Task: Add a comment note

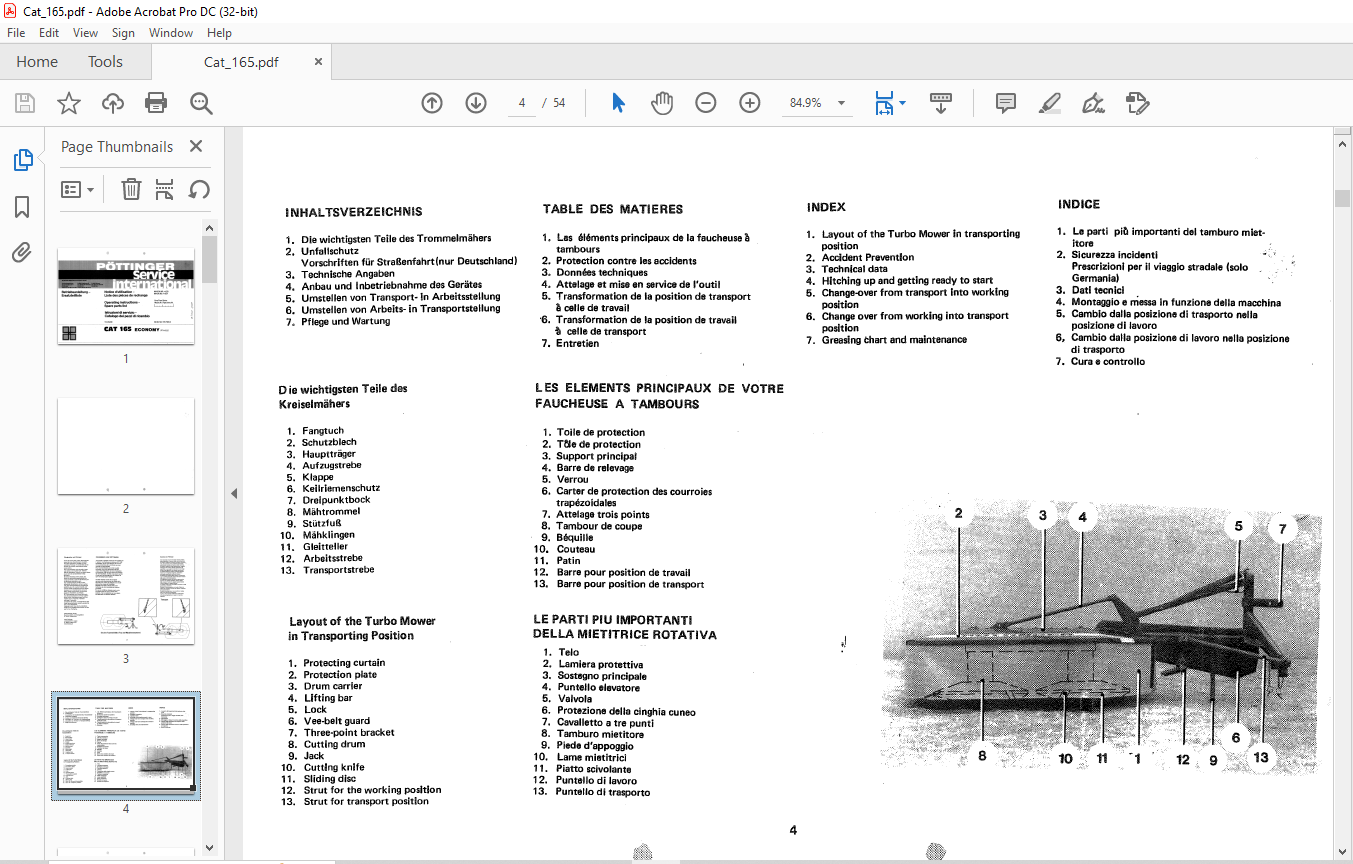Action: tap(1006, 103)
